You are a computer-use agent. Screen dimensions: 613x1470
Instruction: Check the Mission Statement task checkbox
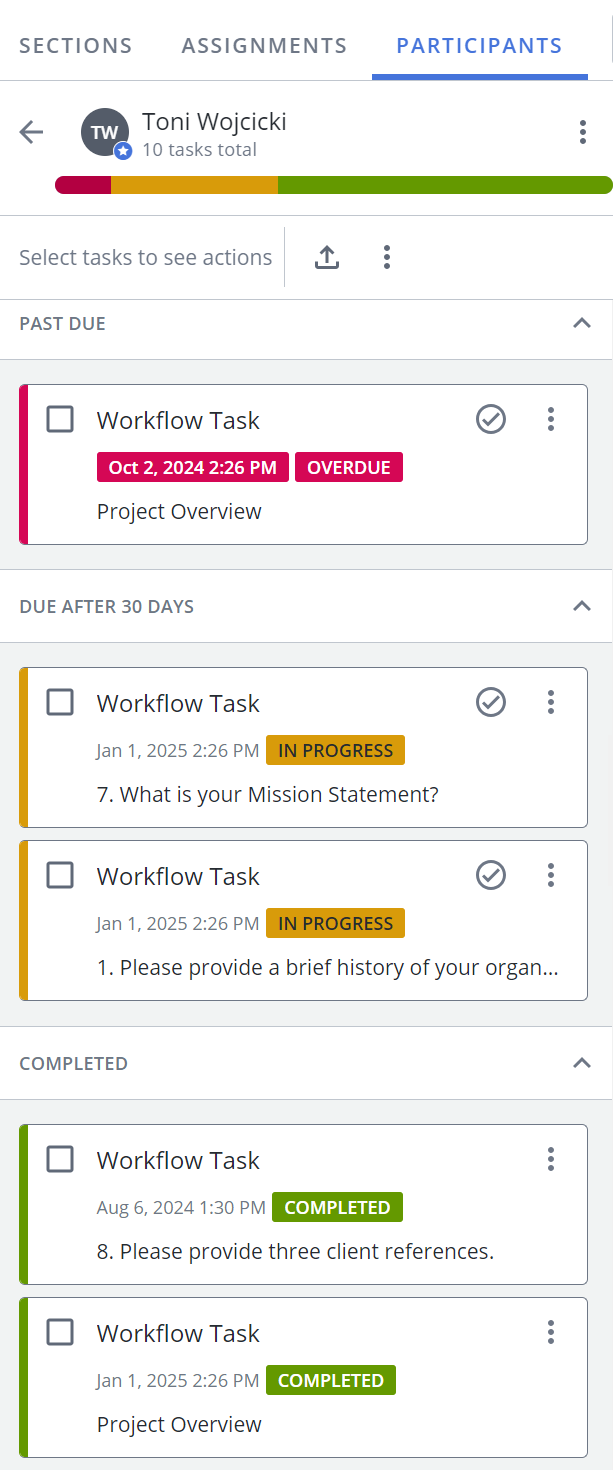60,702
